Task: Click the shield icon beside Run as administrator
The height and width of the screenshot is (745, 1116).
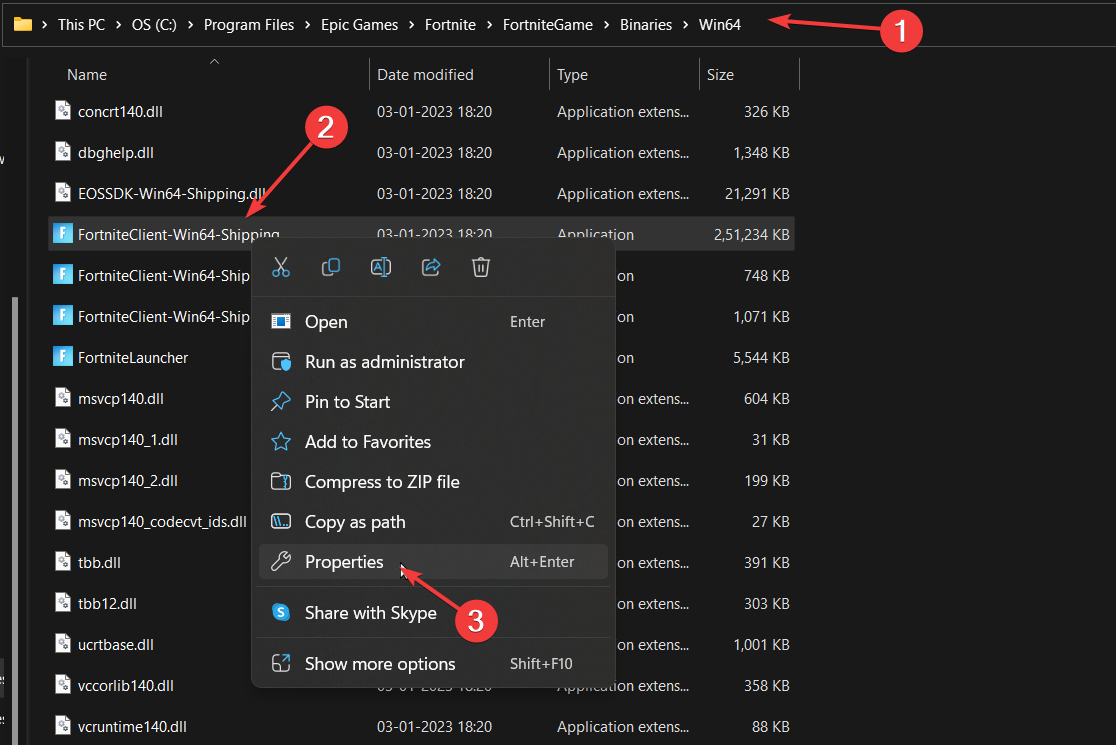Action: coord(281,361)
